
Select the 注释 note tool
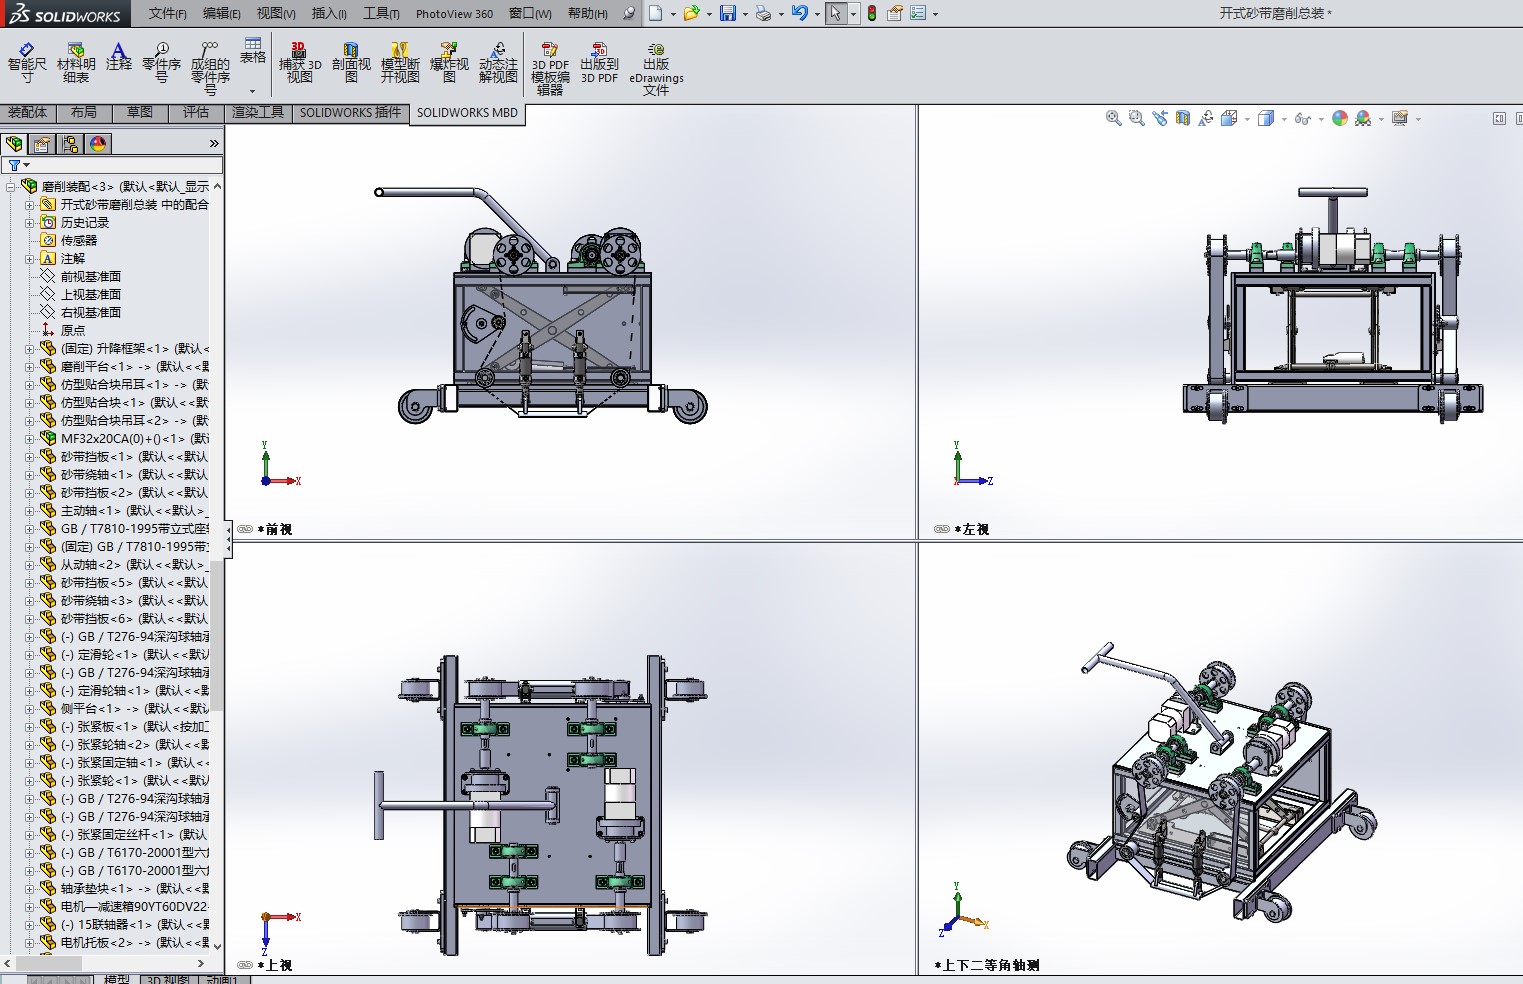coord(119,57)
